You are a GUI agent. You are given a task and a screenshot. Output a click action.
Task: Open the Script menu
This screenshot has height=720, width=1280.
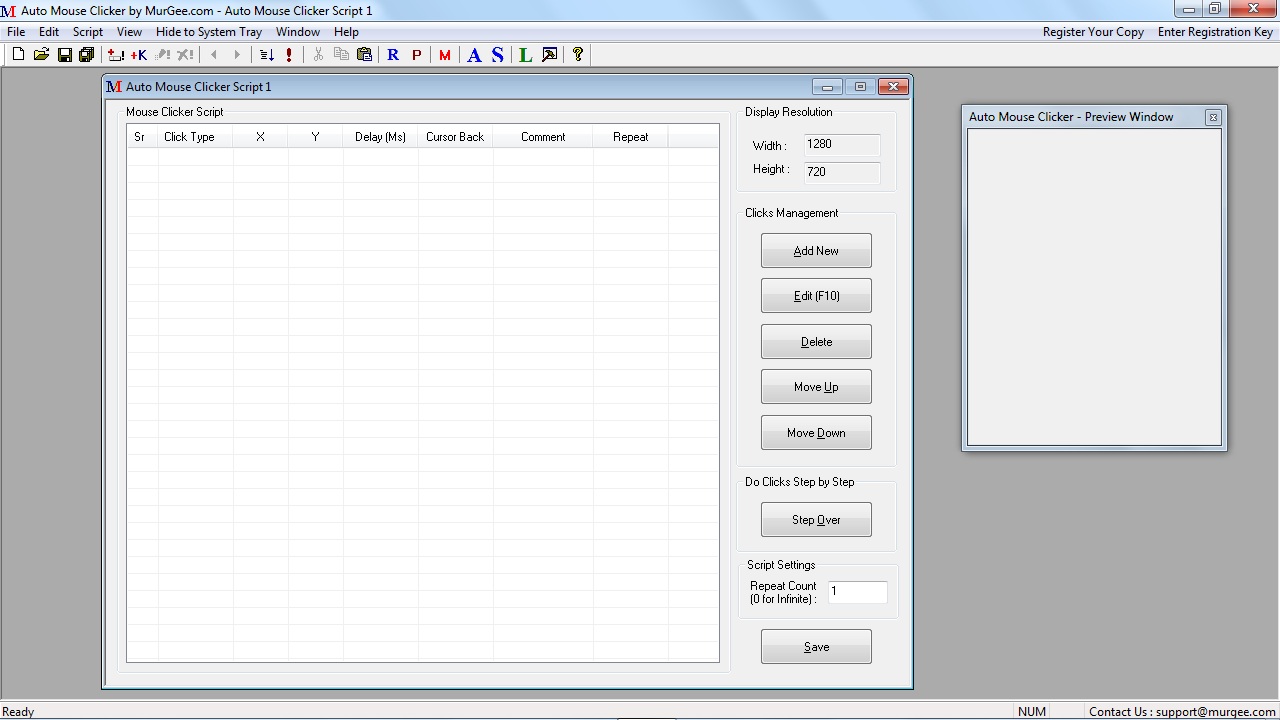coord(87,31)
